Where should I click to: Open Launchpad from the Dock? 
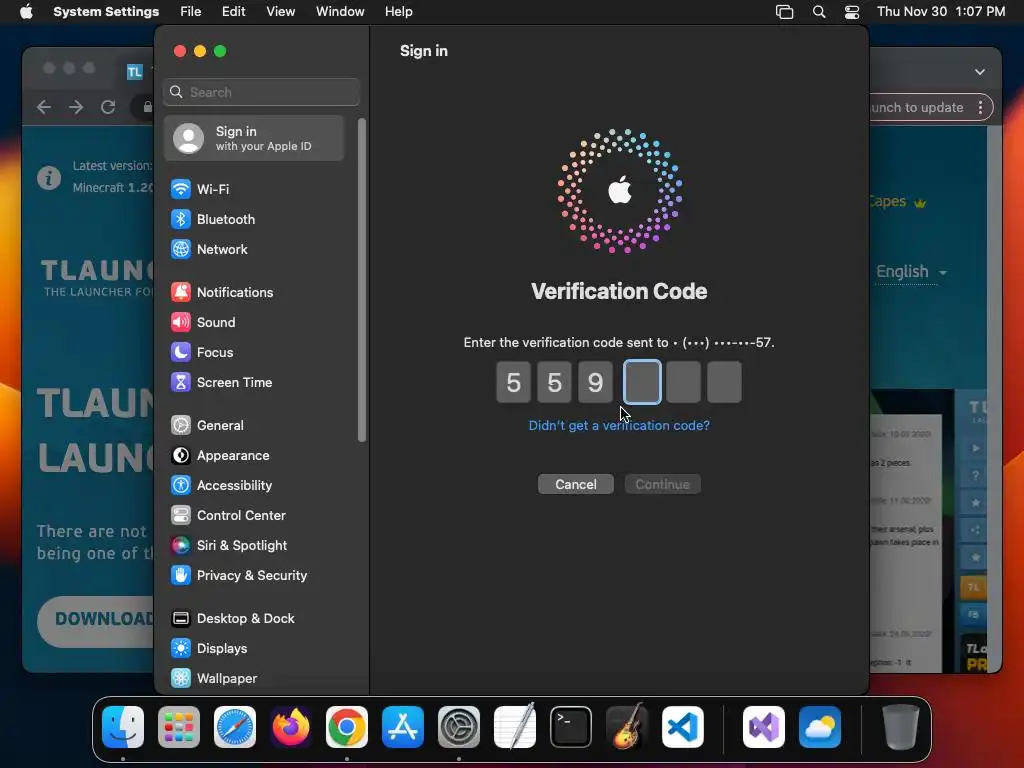179,727
